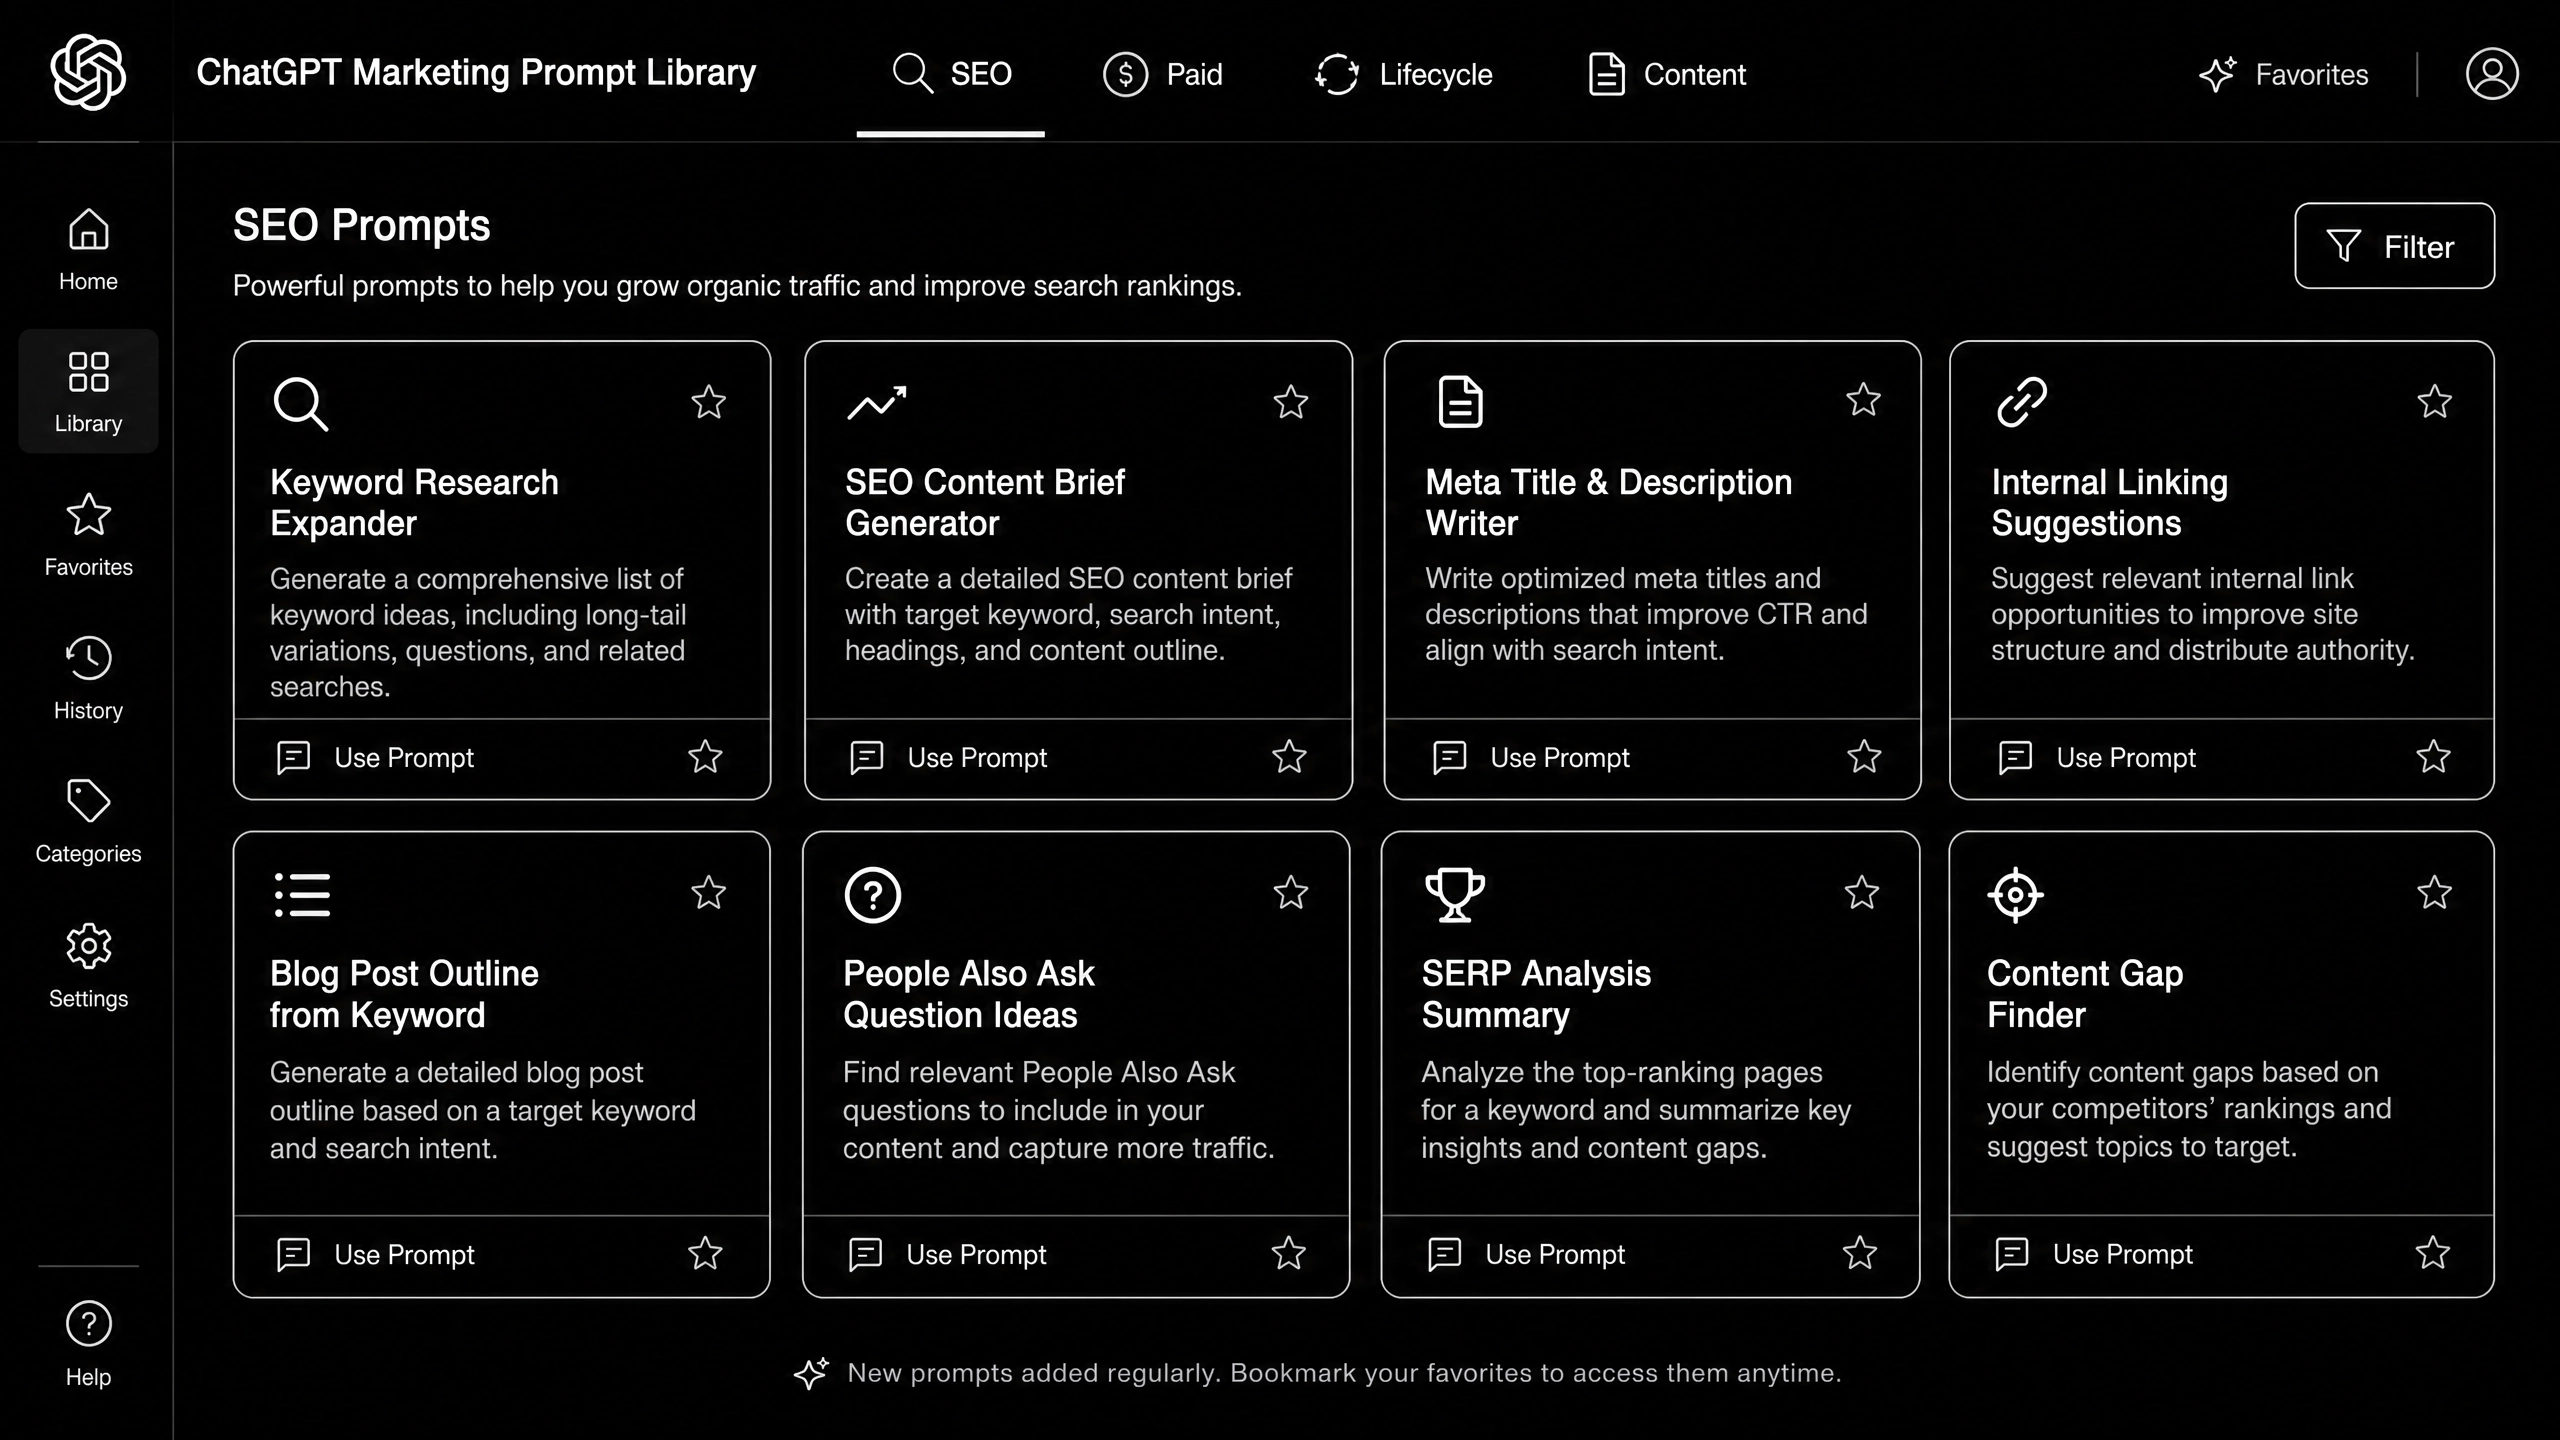Click the Content Gap Finder crosshair icon

click(x=2015, y=895)
